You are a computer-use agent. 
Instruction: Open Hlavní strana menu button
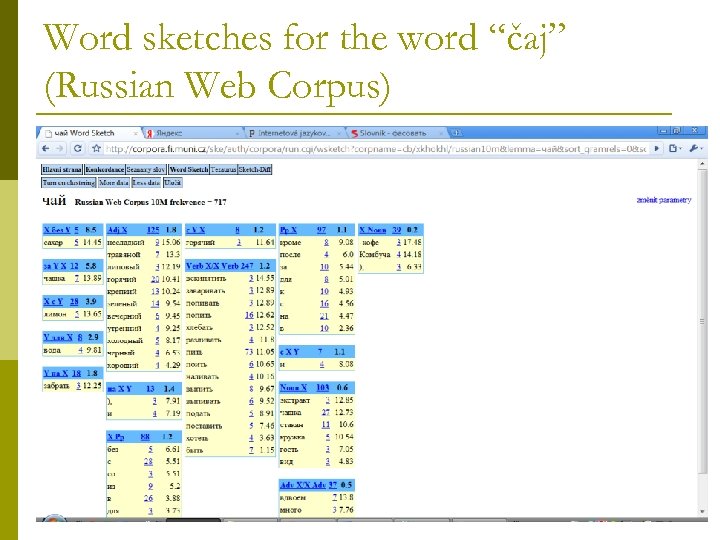pos(62,169)
